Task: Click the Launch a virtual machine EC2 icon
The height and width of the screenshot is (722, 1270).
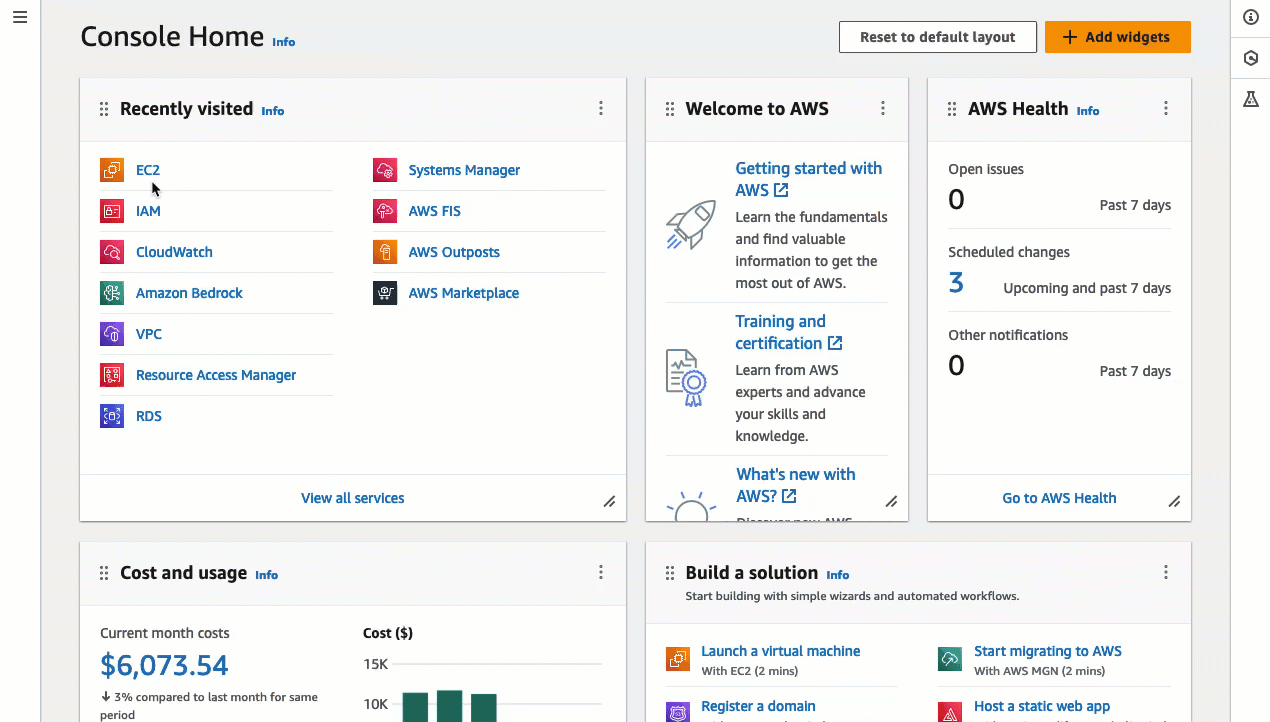Action: tap(677, 659)
